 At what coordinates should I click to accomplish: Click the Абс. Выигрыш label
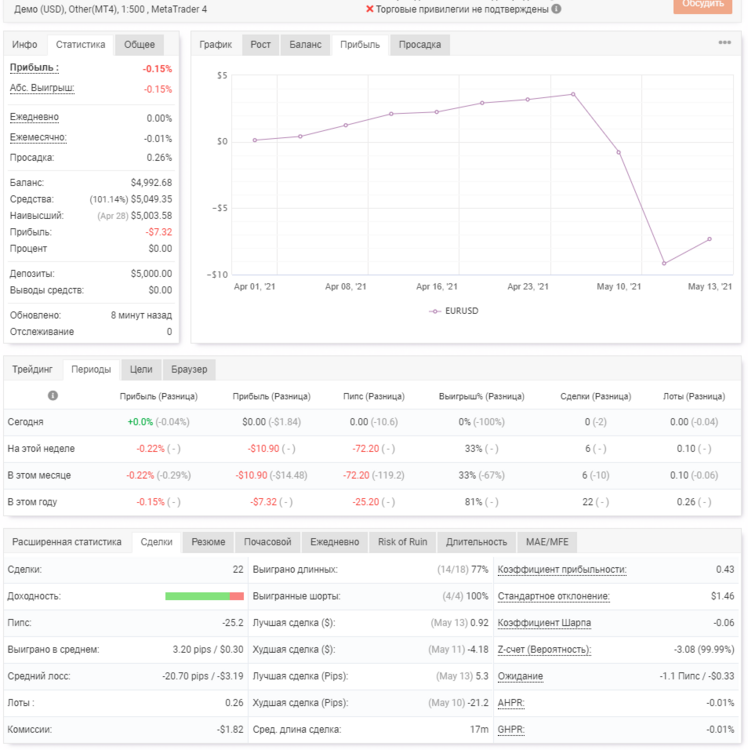click(x=42, y=88)
